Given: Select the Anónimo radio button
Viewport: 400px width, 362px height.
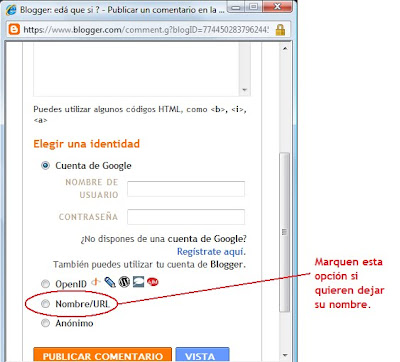Looking at the screenshot, I should pyautogui.click(x=45, y=323).
